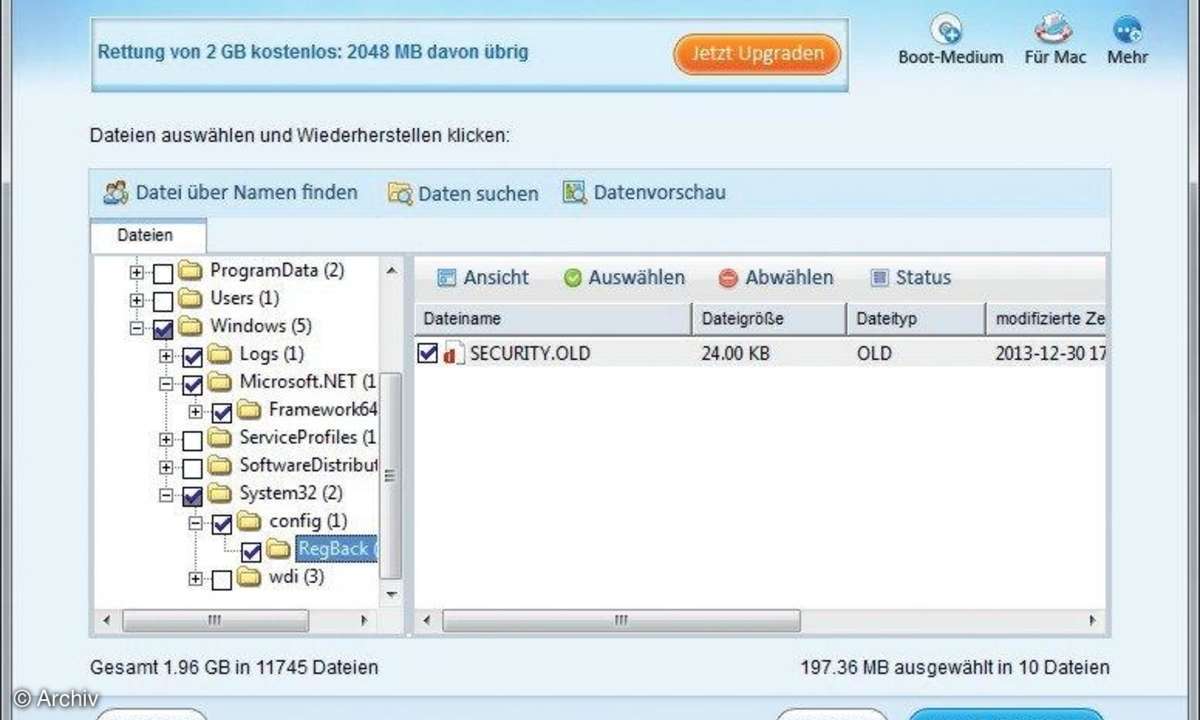
Task: Click the OLD file type cell
Action: coord(872,354)
